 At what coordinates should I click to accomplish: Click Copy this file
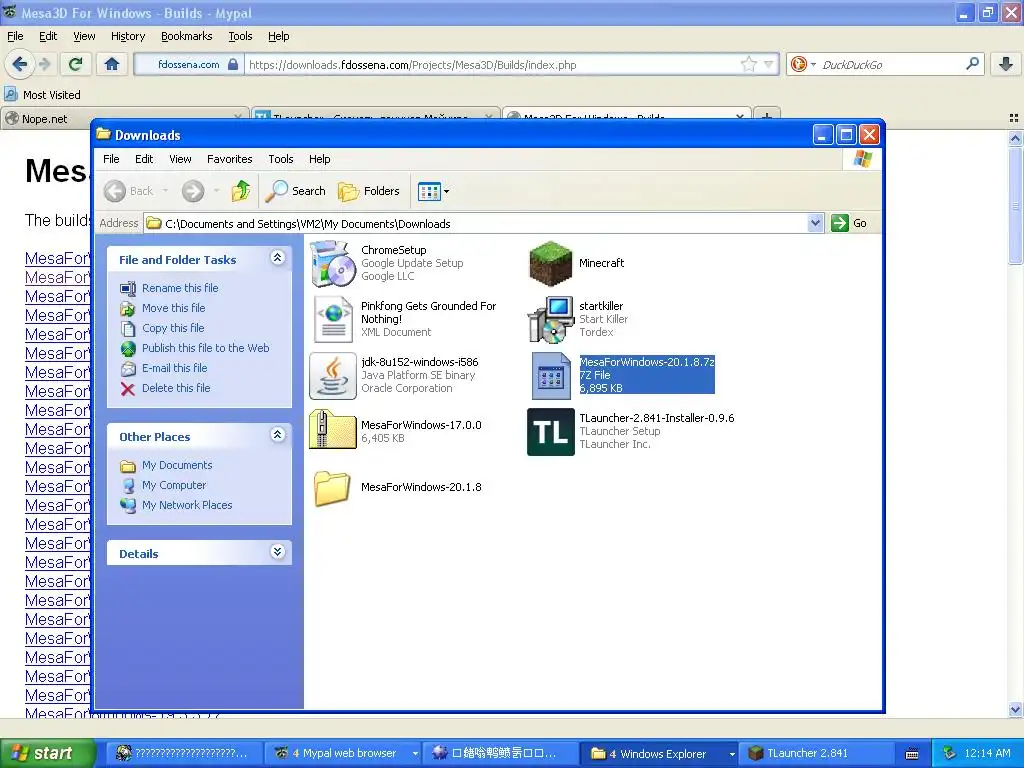click(173, 328)
